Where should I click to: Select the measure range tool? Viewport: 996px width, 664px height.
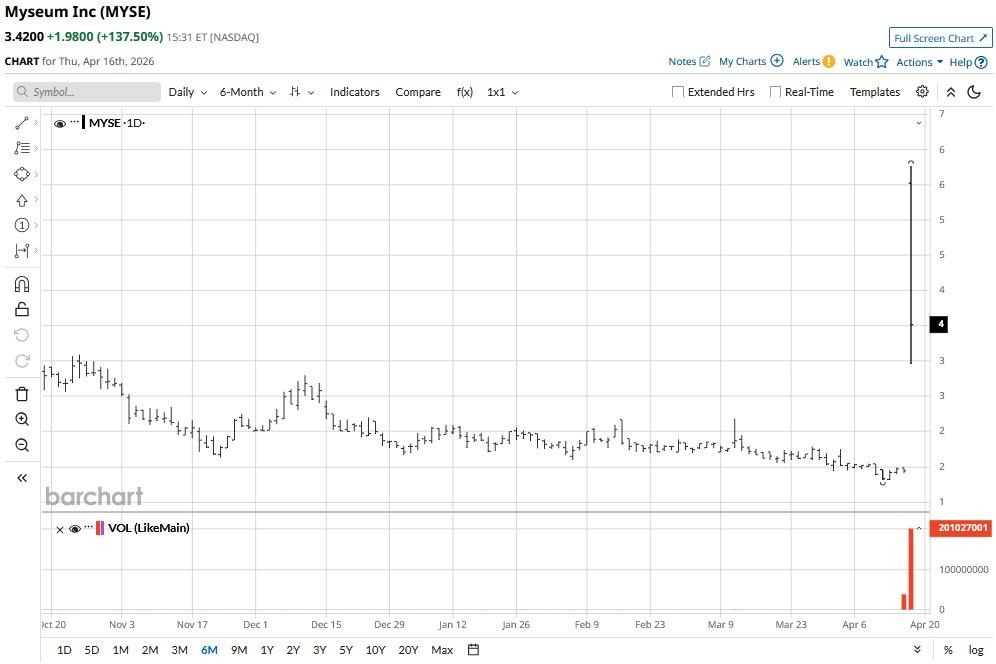pyautogui.click(x=22, y=251)
